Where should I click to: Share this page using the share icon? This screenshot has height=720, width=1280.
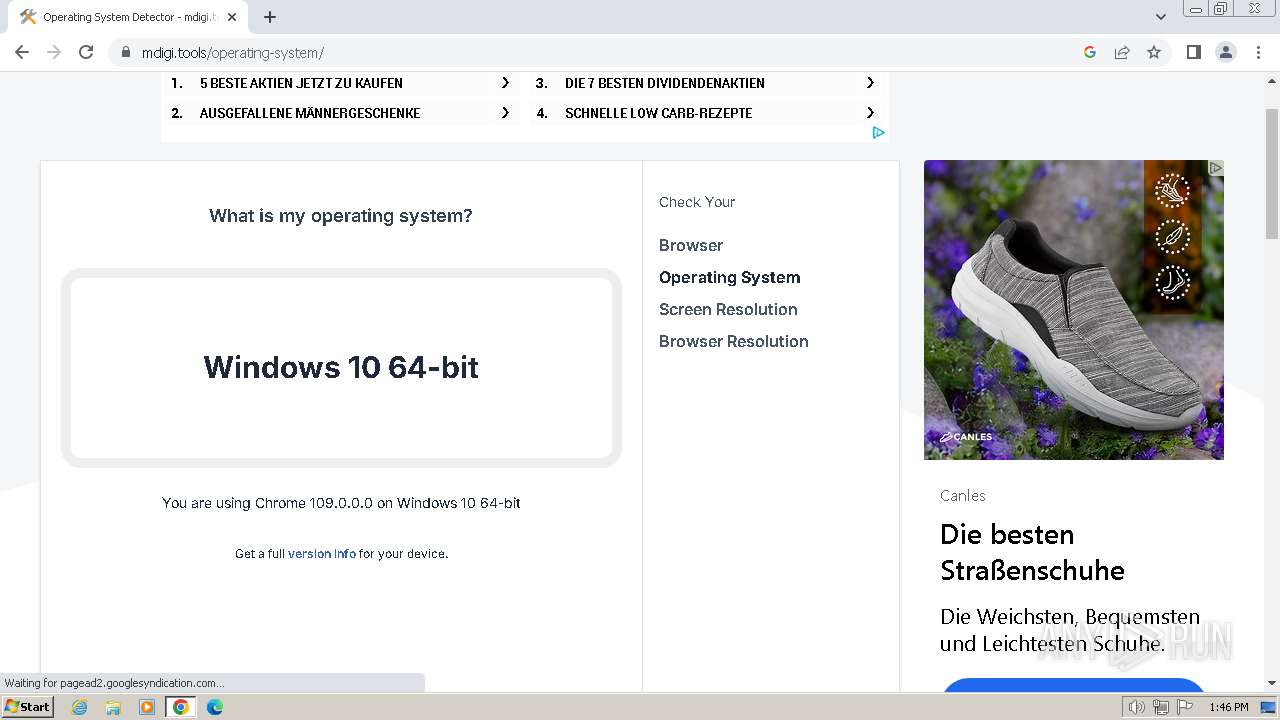[x=1122, y=52]
